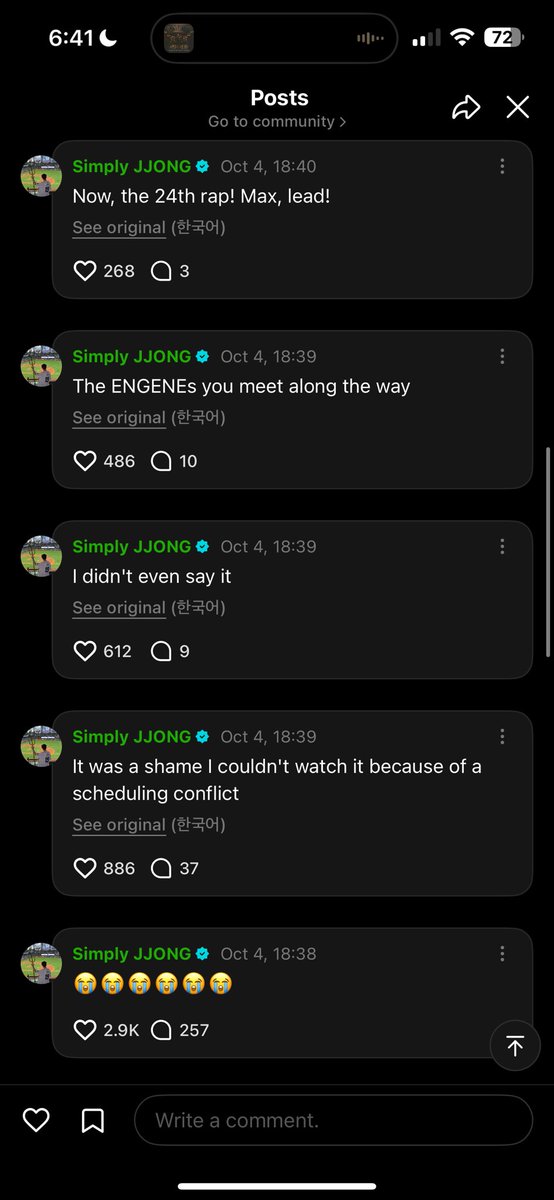Screen dimensions: 554x1200
Task: Go to community link under Posts
Action: click(x=277, y=121)
